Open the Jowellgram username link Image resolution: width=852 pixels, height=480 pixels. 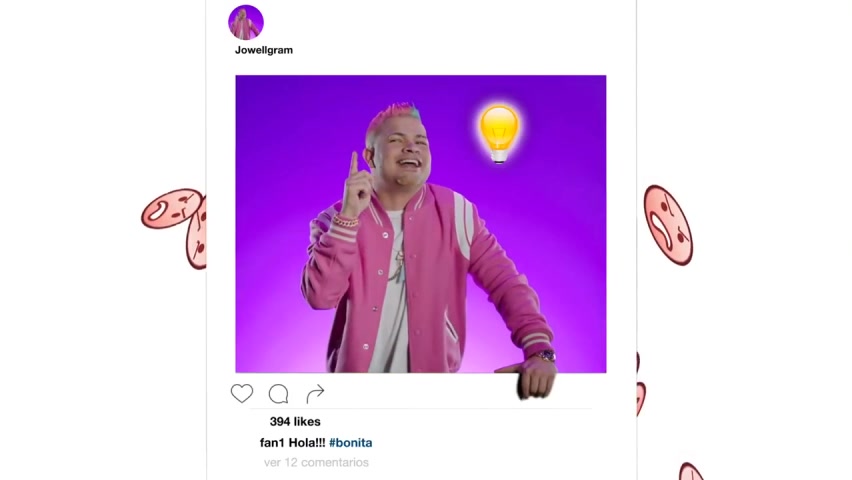(x=264, y=50)
